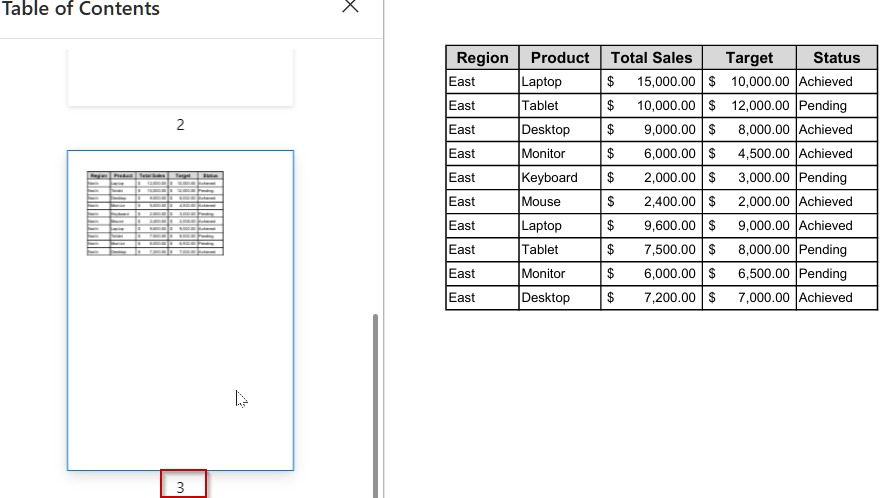The width and height of the screenshot is (881, 498).
Task: Close the Table of Contents panel
Action: (x=350, y=6)
